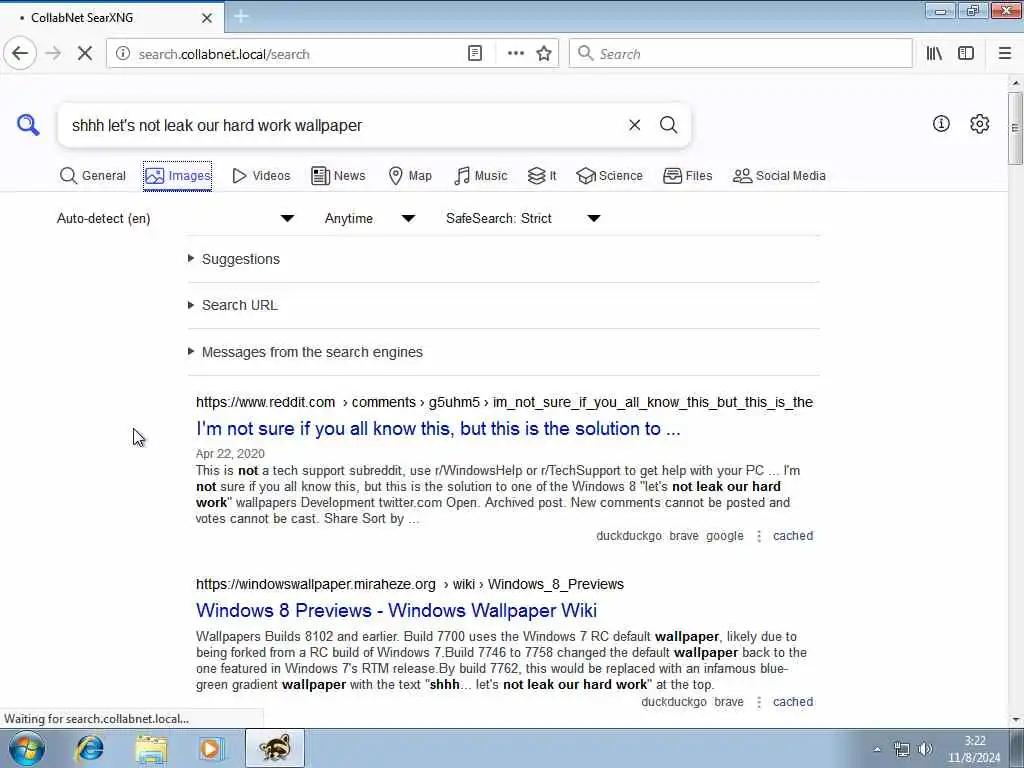Switch to the News category
Viewport: 1024px width, 768px height.
(x=338, y=176)
